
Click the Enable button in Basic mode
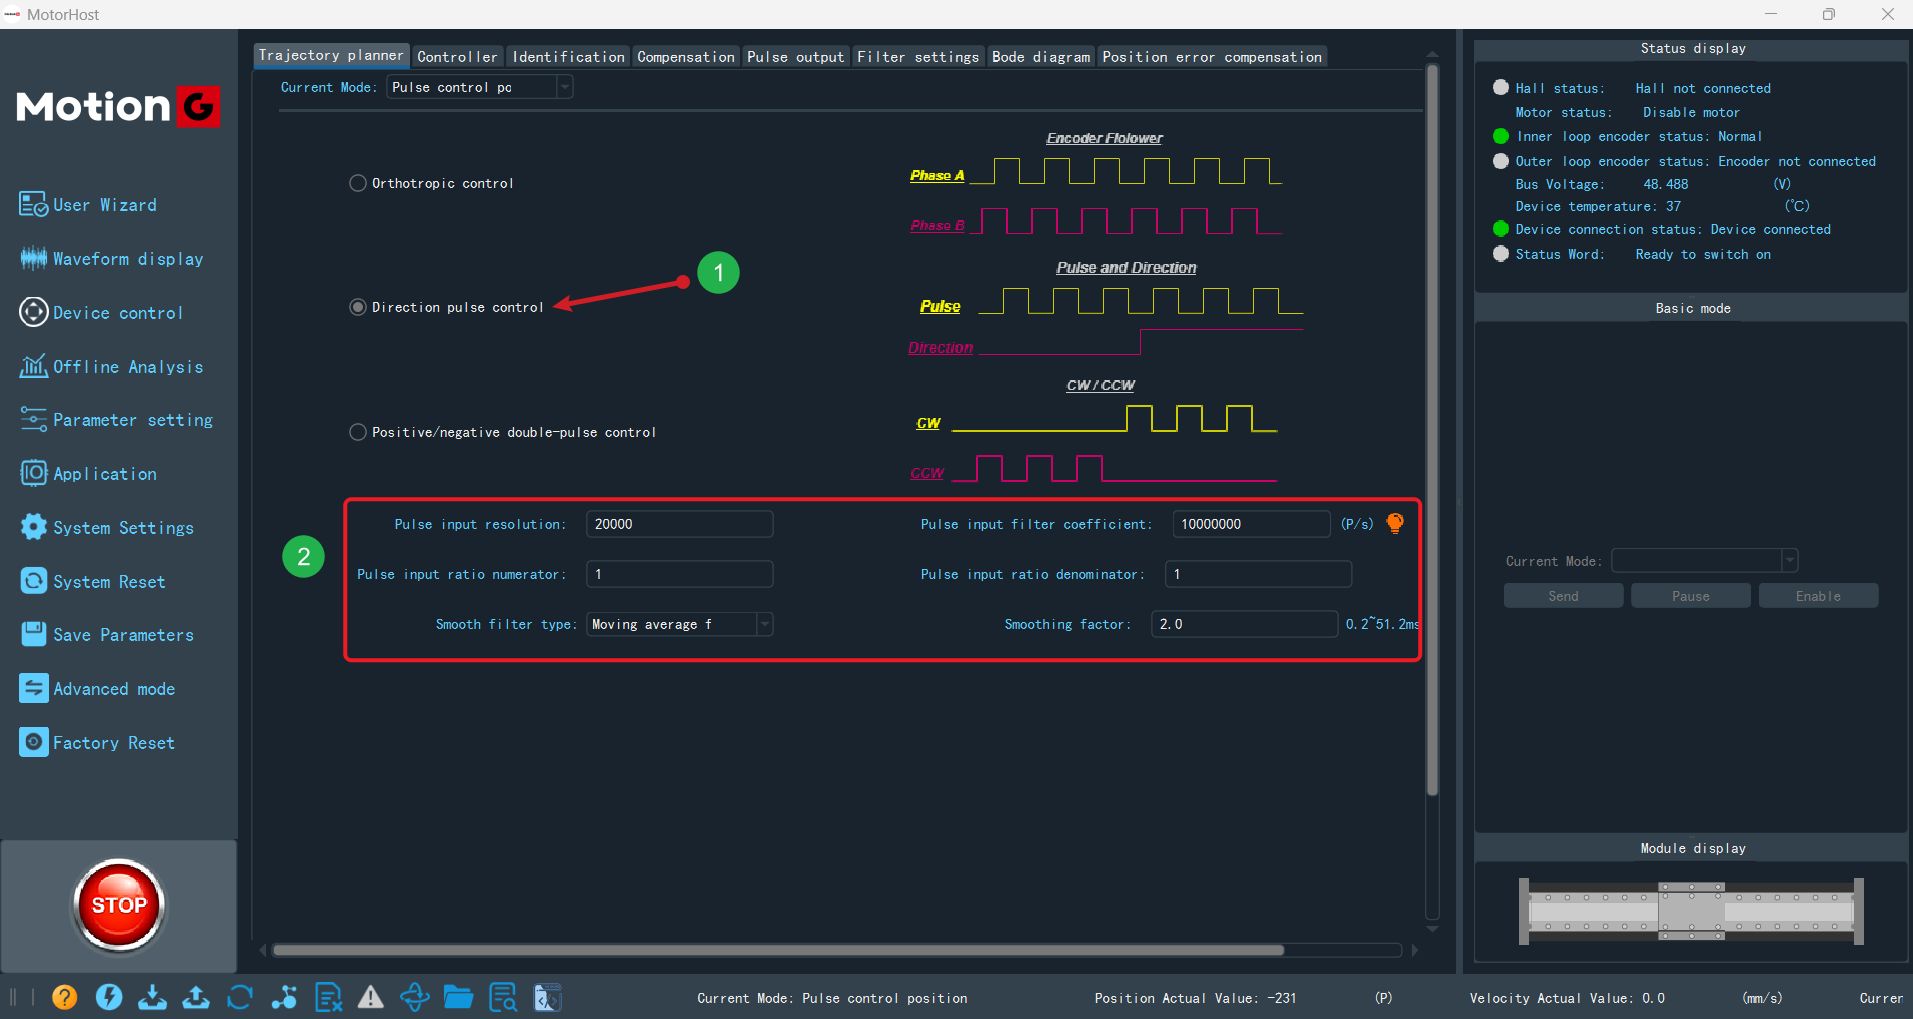tap(1818, 596)
